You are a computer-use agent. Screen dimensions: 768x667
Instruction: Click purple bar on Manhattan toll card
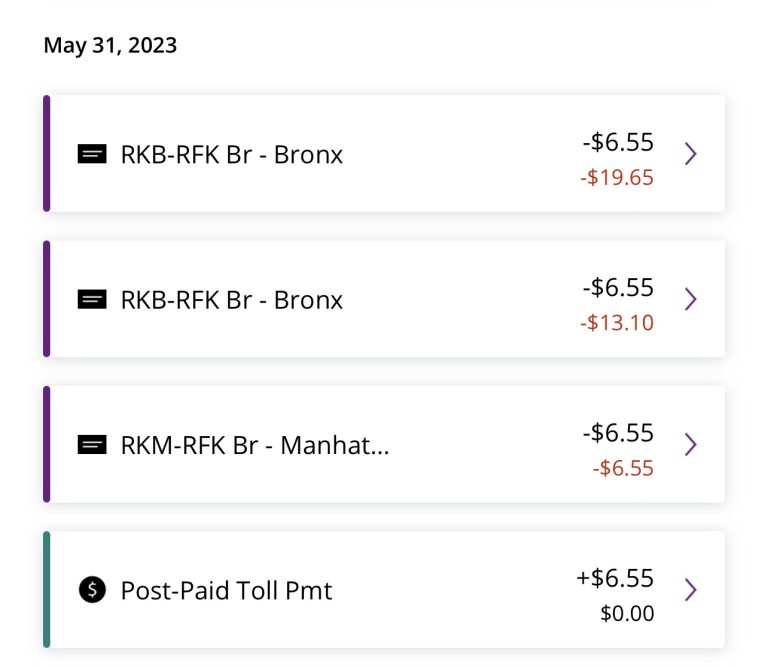(x=47, y=444)
